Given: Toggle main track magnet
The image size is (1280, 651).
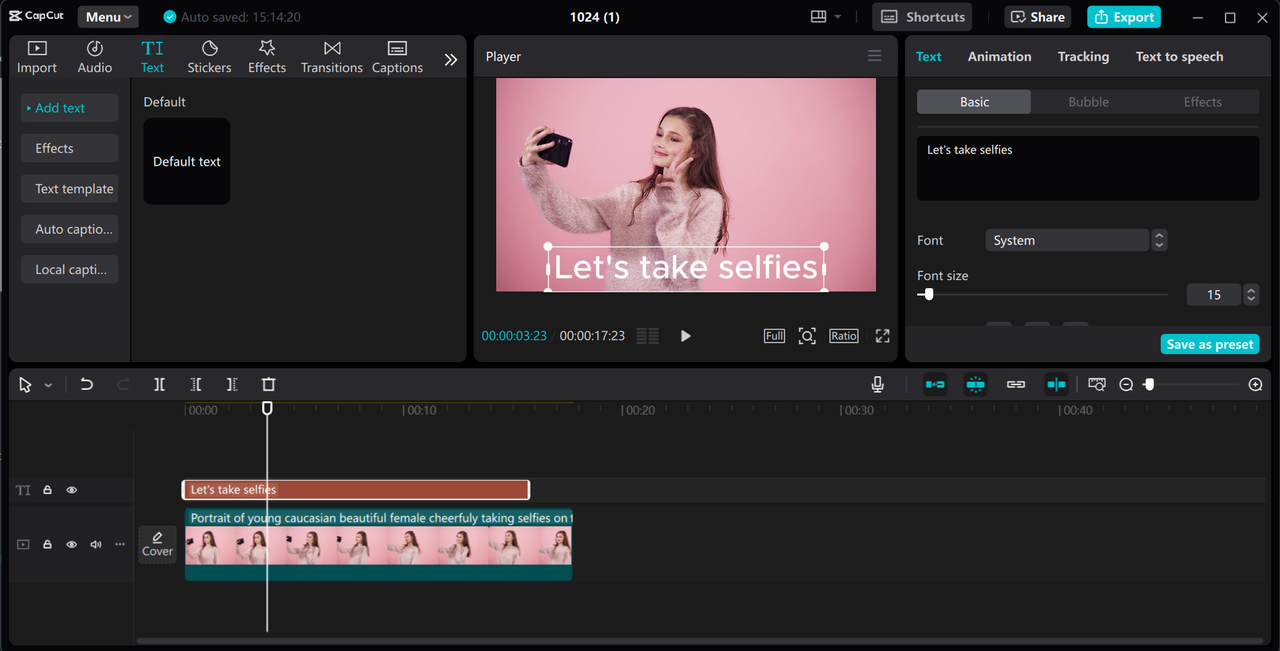Looking at the screenshot, I should 935,384.
